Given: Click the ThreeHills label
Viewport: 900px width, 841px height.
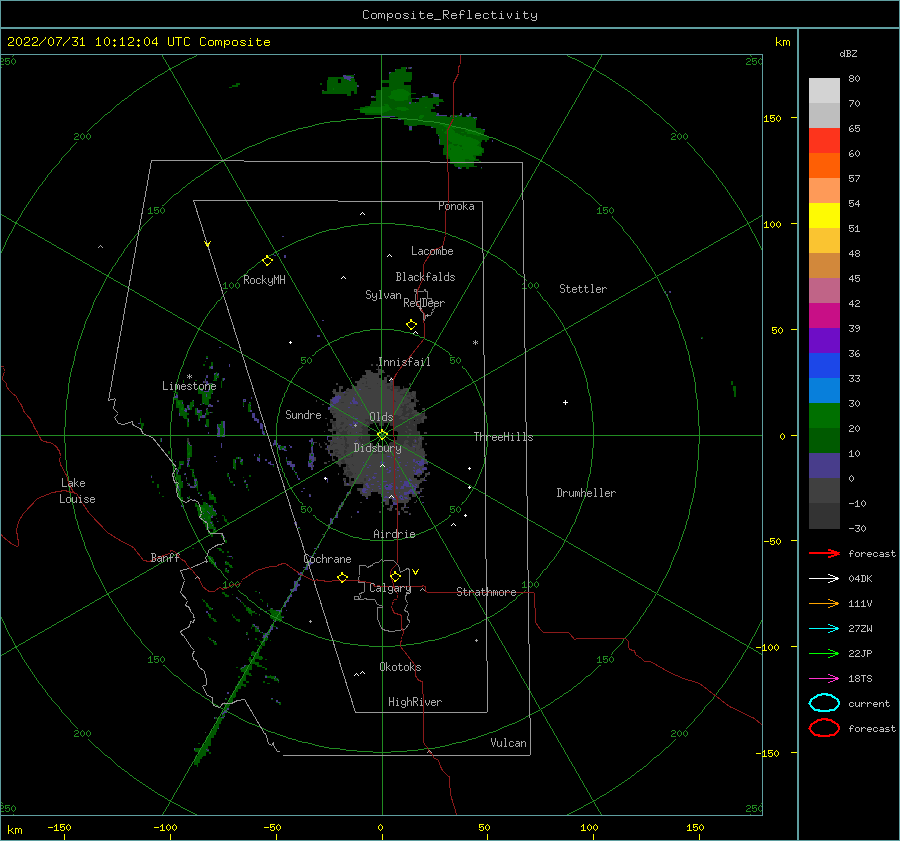Looking at the screenshot, I should point(503,437).
